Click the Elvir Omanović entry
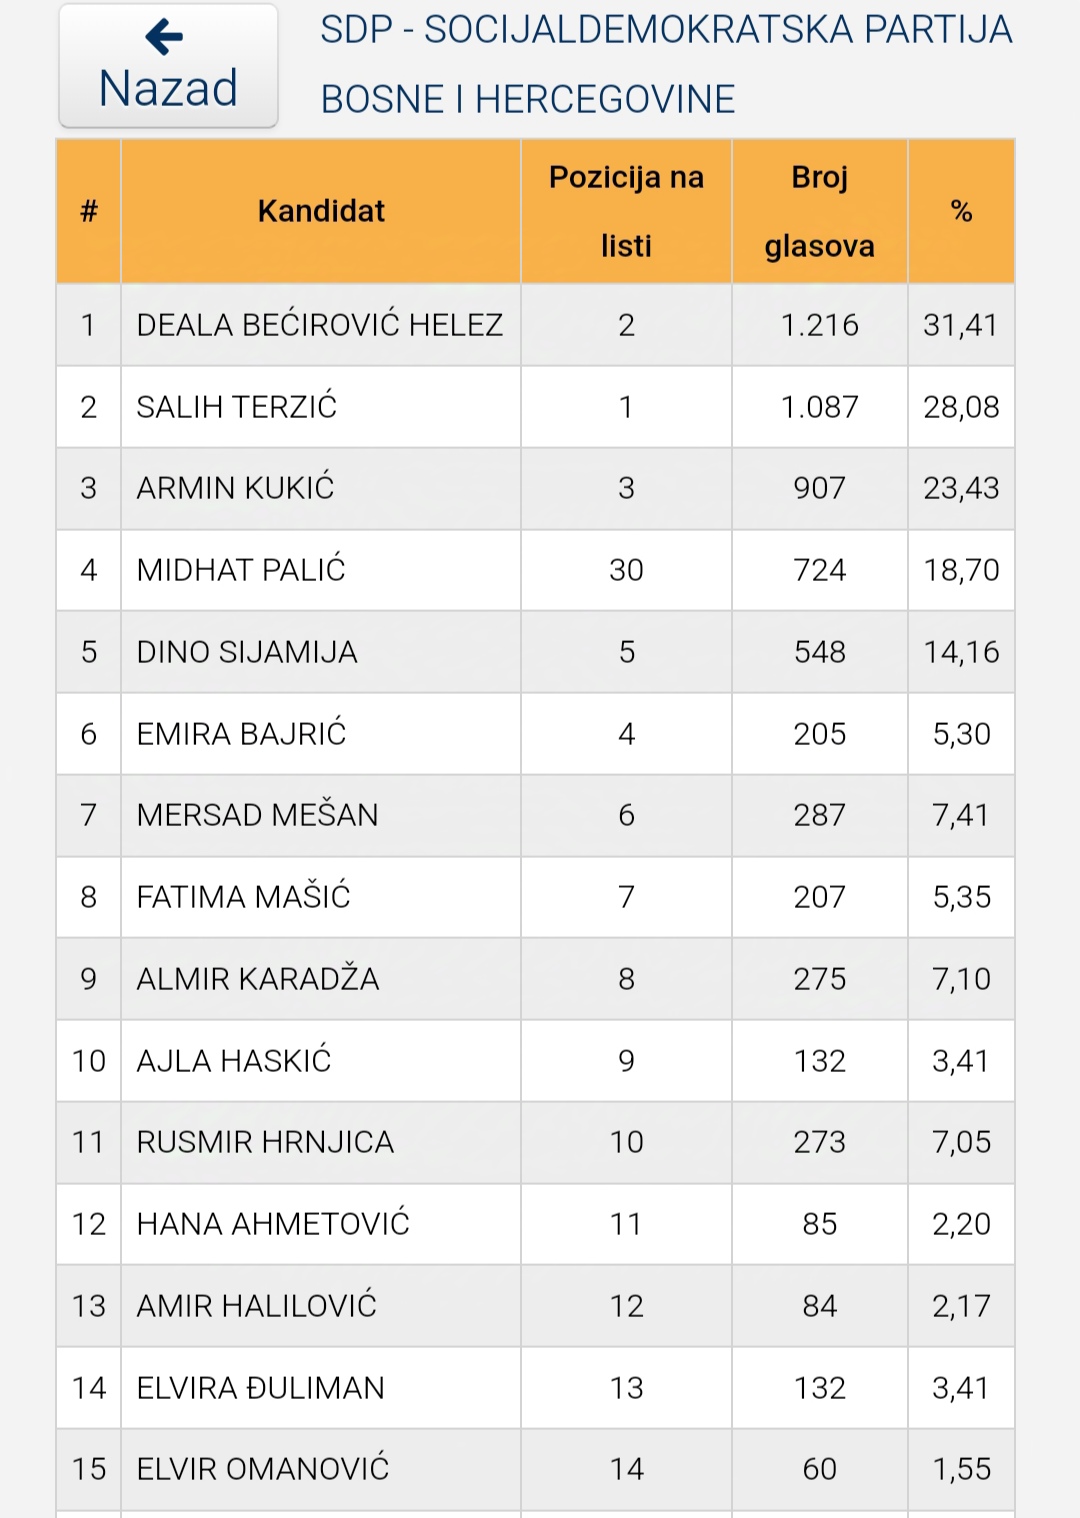The height and width of the screenshot is (1518, 1080). click(262, 1469)
